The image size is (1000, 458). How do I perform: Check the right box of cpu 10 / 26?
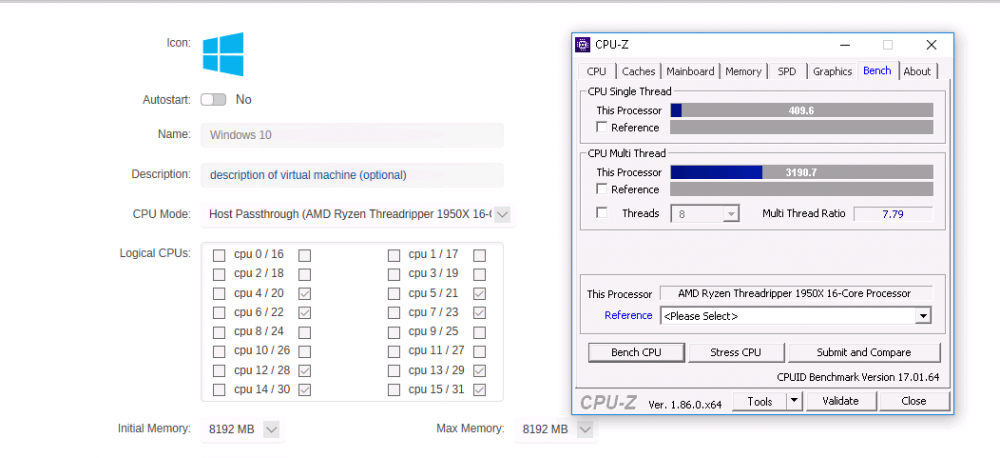(x=305, y=351)
